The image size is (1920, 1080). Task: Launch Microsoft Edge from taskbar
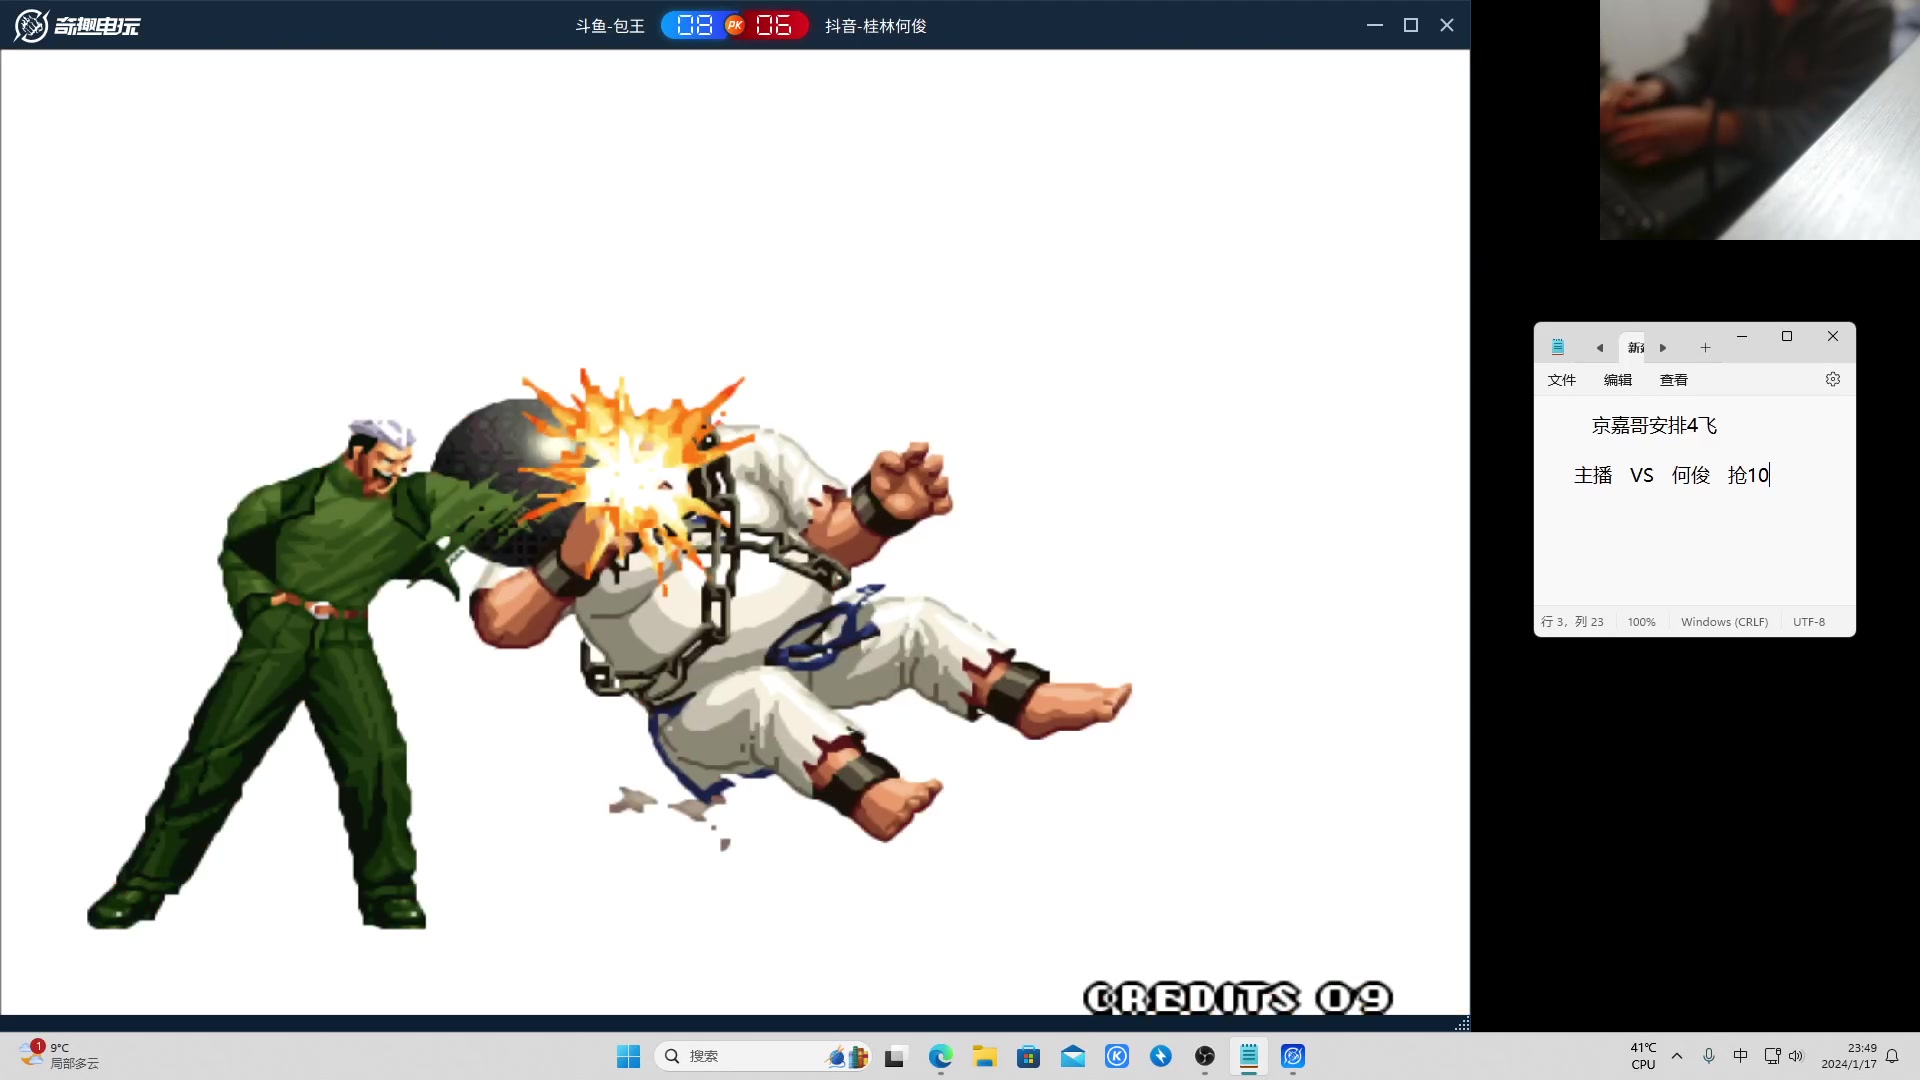tap(940, 1056)
